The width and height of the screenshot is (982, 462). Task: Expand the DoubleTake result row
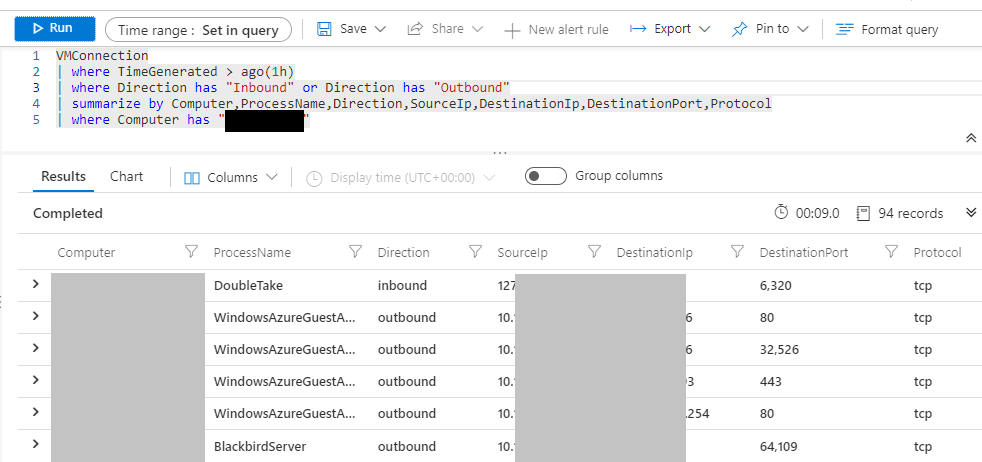(x=36, y=285)
